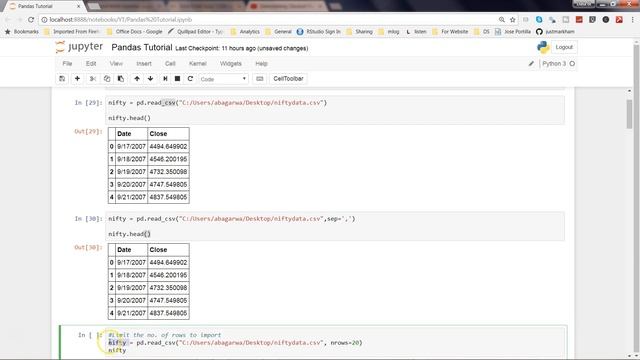Click 9/21/2007 date in Out[30] table
This screenshot has height=360, width=640.
click(x=131, y=313)
